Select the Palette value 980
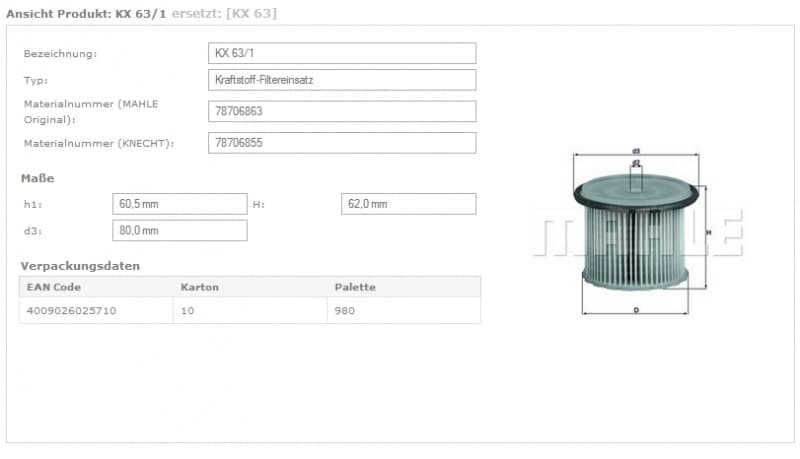Screen dimensions: 800x459 [344, 311]
